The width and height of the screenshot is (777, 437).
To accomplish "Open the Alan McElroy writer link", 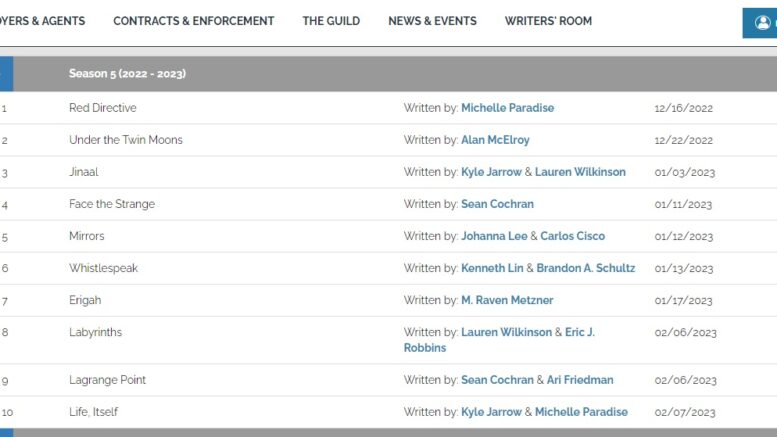I will (x=495, y=140).
